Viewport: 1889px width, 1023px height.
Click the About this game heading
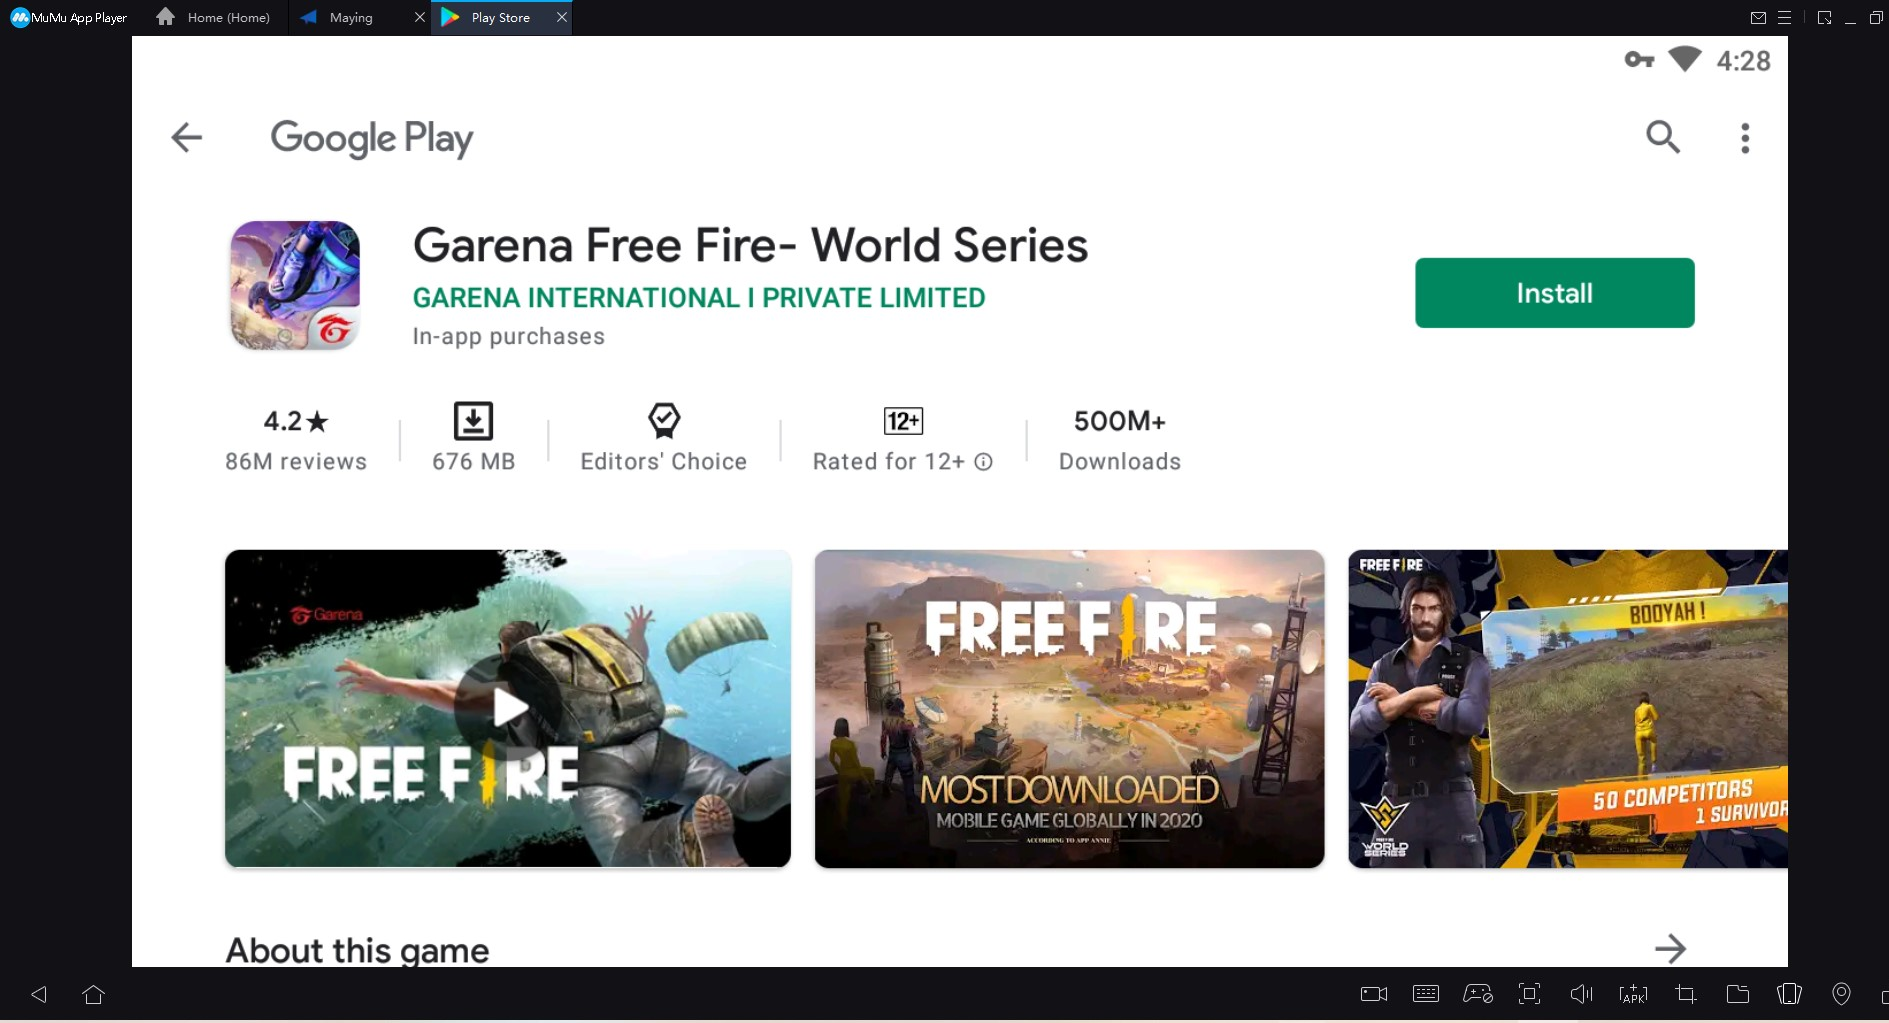357,950
